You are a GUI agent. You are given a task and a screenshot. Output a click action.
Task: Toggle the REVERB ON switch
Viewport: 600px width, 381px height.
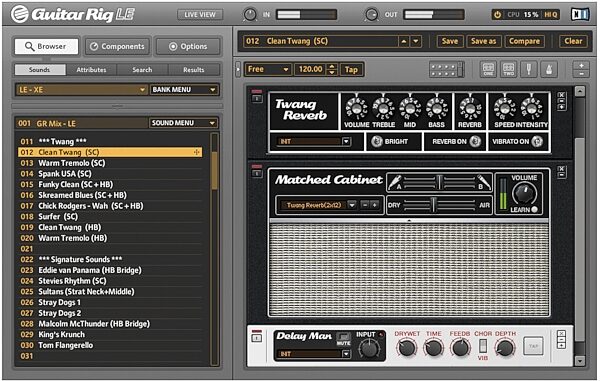coord(475,141)
